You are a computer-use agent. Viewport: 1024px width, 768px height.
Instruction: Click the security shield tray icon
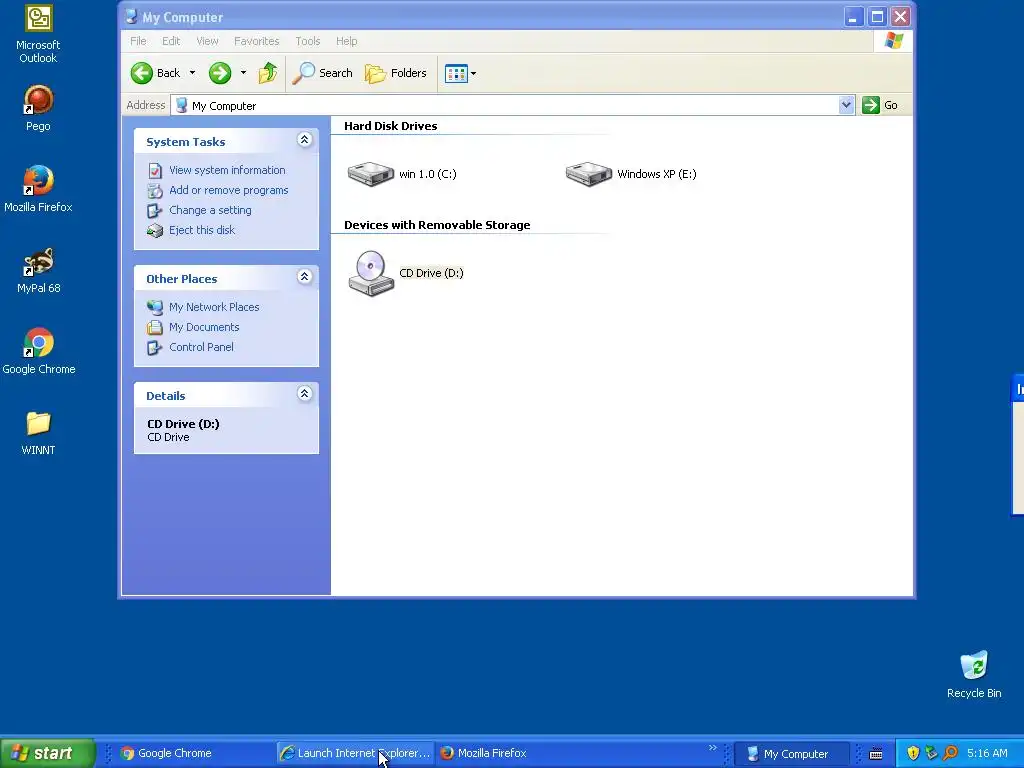point(913,754)
